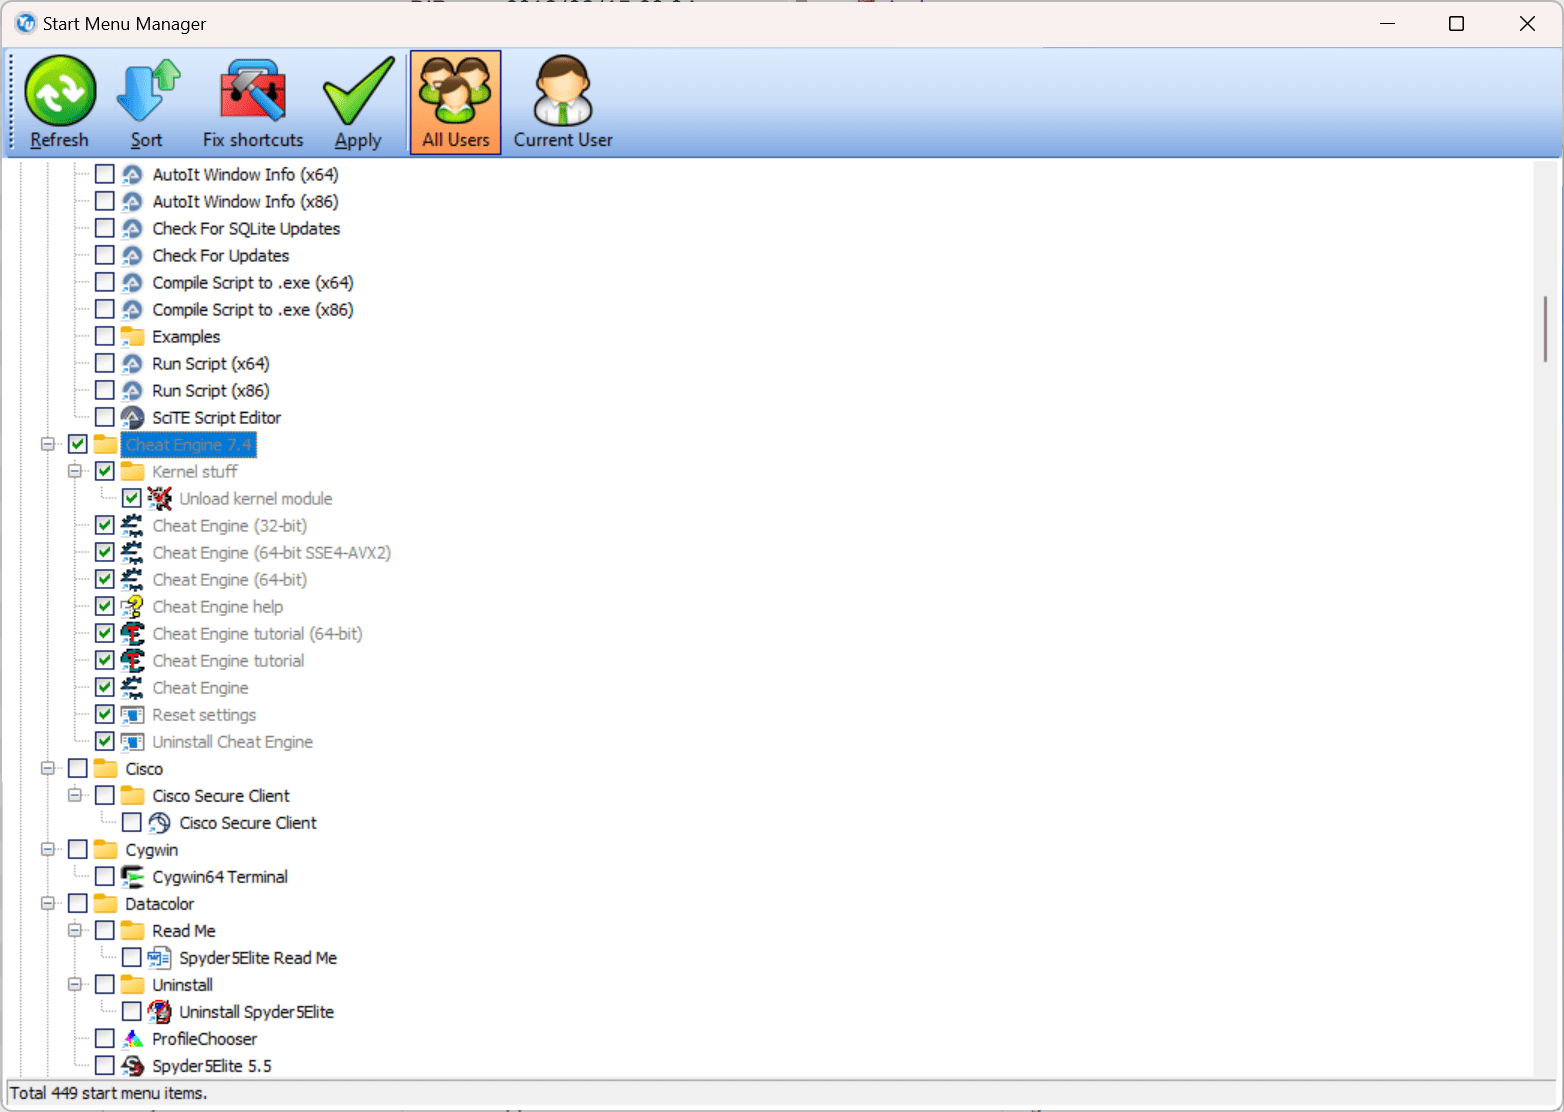
Task: Check the SciTE Script Editor checkbox
Action: tap(105, 417)
